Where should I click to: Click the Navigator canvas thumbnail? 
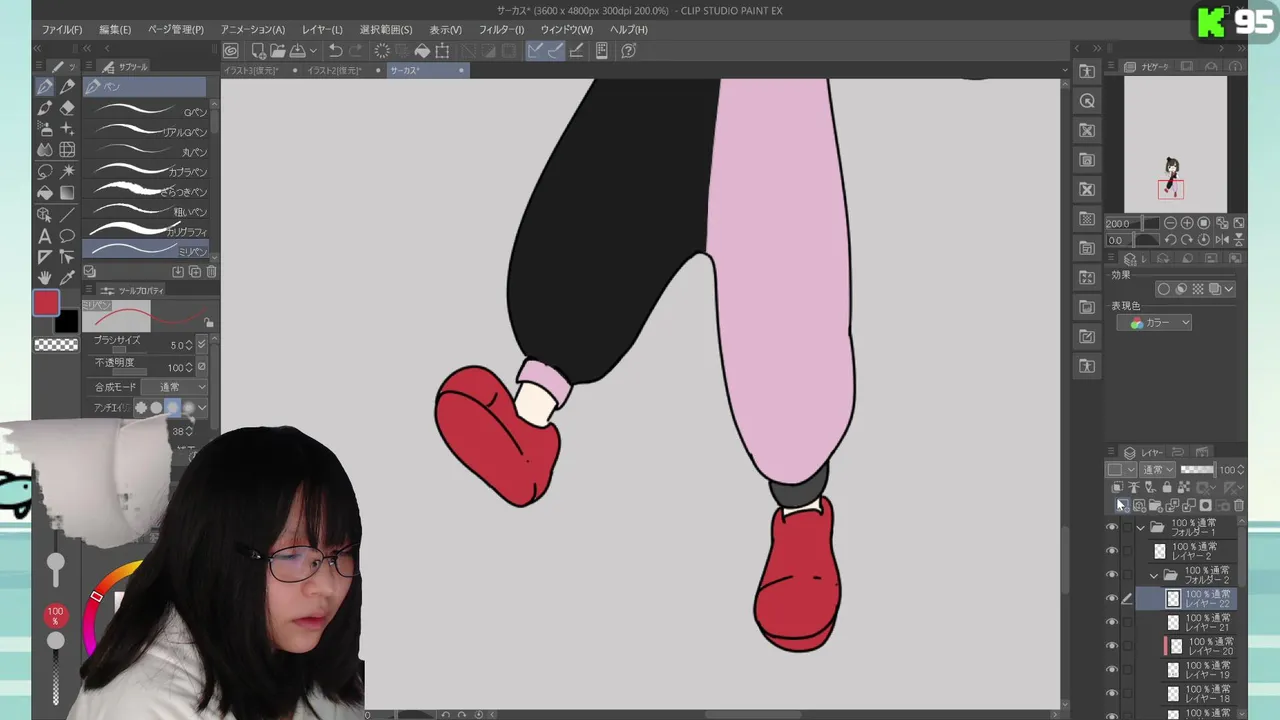tap(1175, 144)
